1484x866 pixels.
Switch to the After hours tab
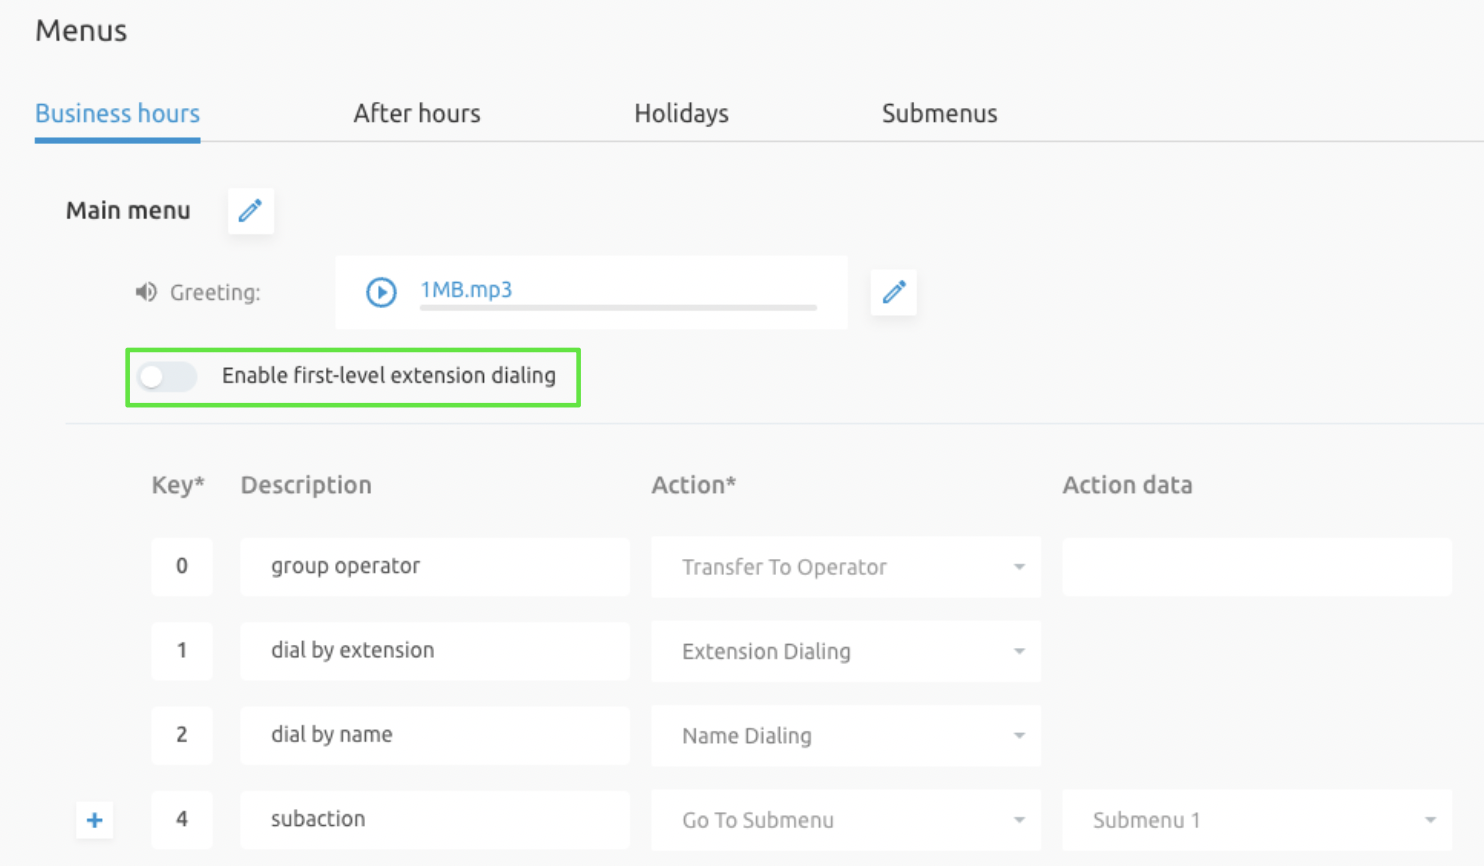coord(417,114)
